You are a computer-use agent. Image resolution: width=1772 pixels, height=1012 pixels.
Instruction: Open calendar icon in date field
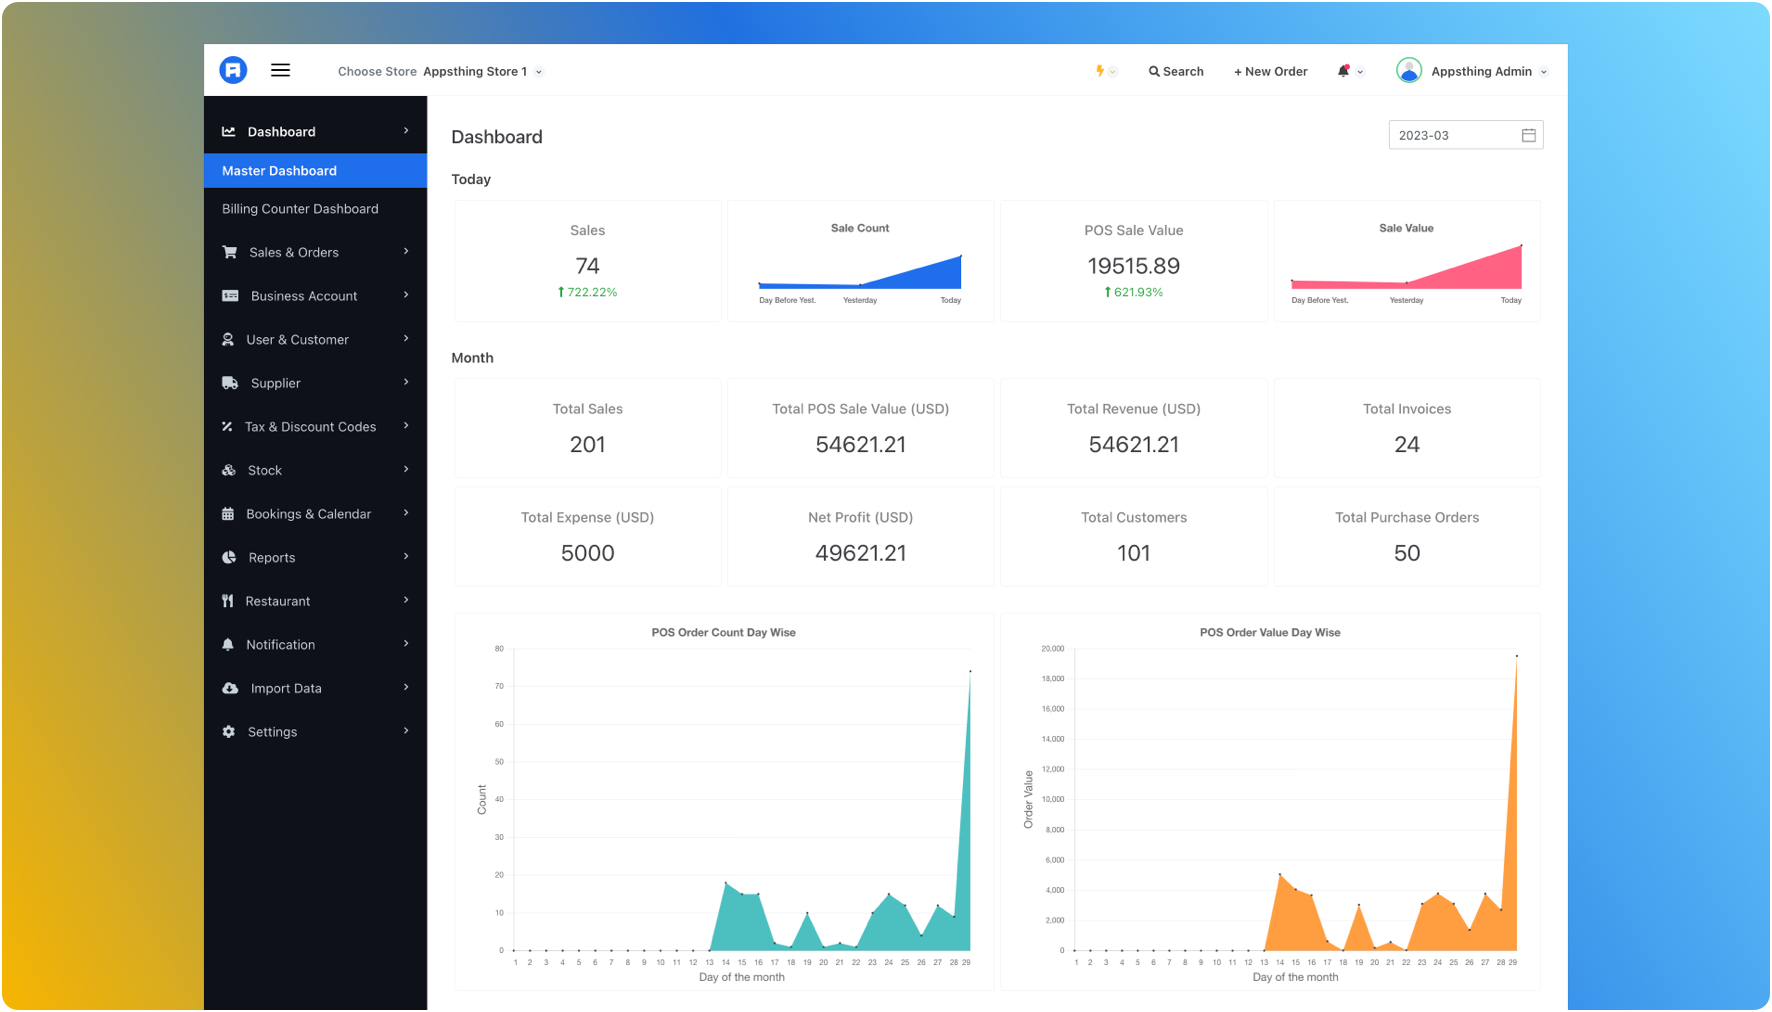[1528, 135]
